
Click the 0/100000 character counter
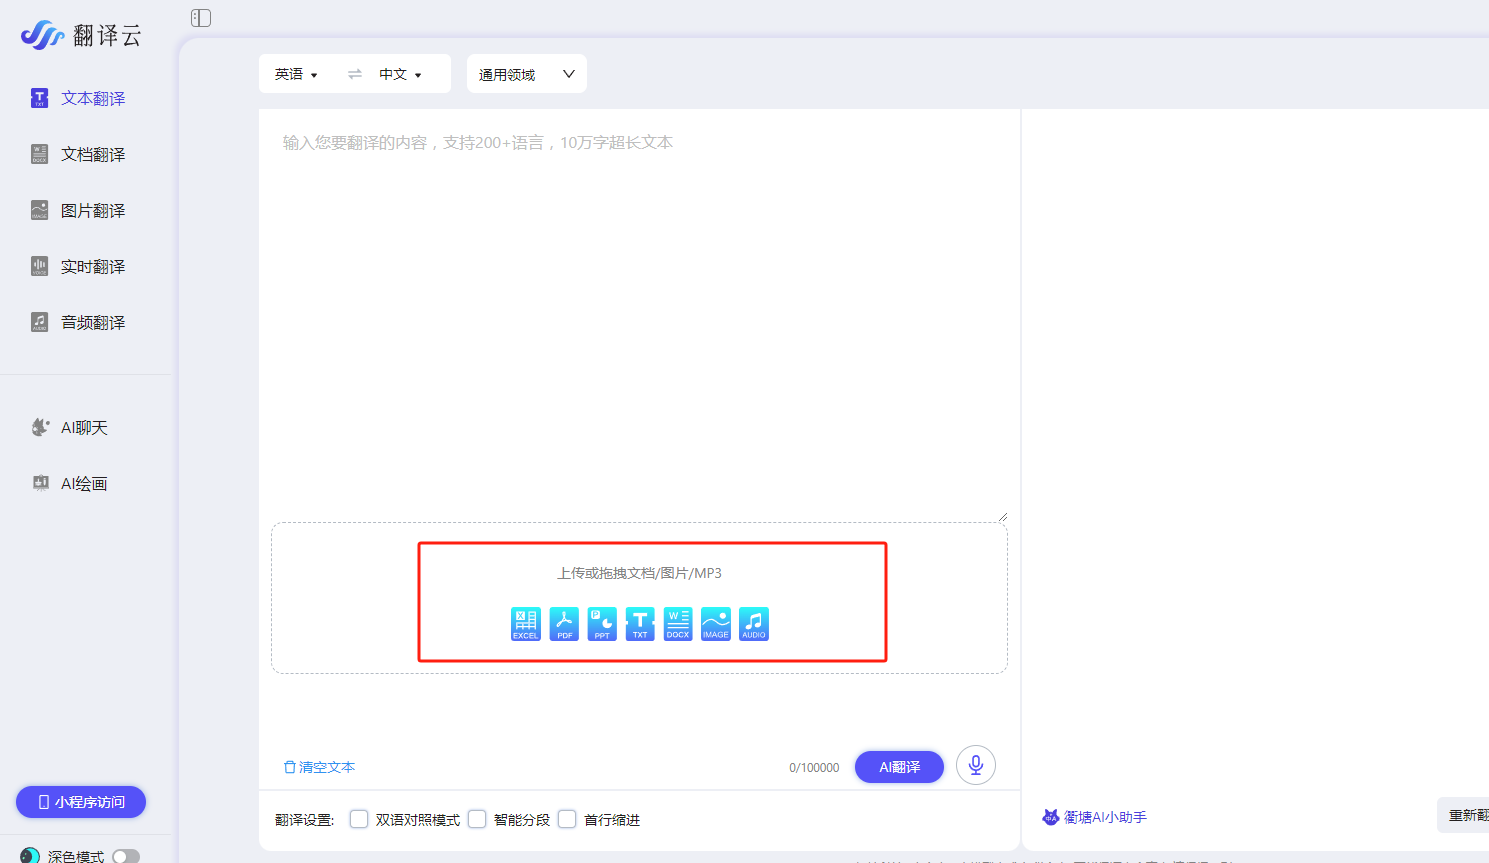(814, 768)
